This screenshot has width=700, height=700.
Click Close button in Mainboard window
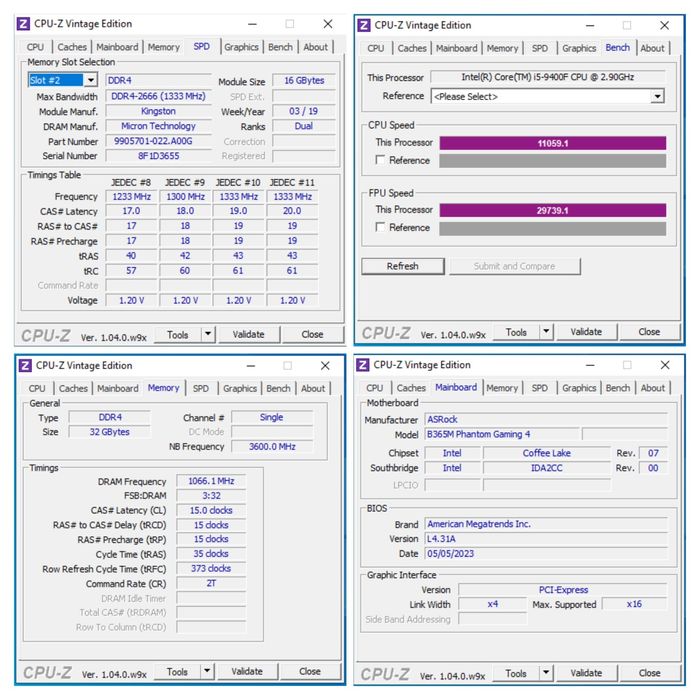click(650, 673)
